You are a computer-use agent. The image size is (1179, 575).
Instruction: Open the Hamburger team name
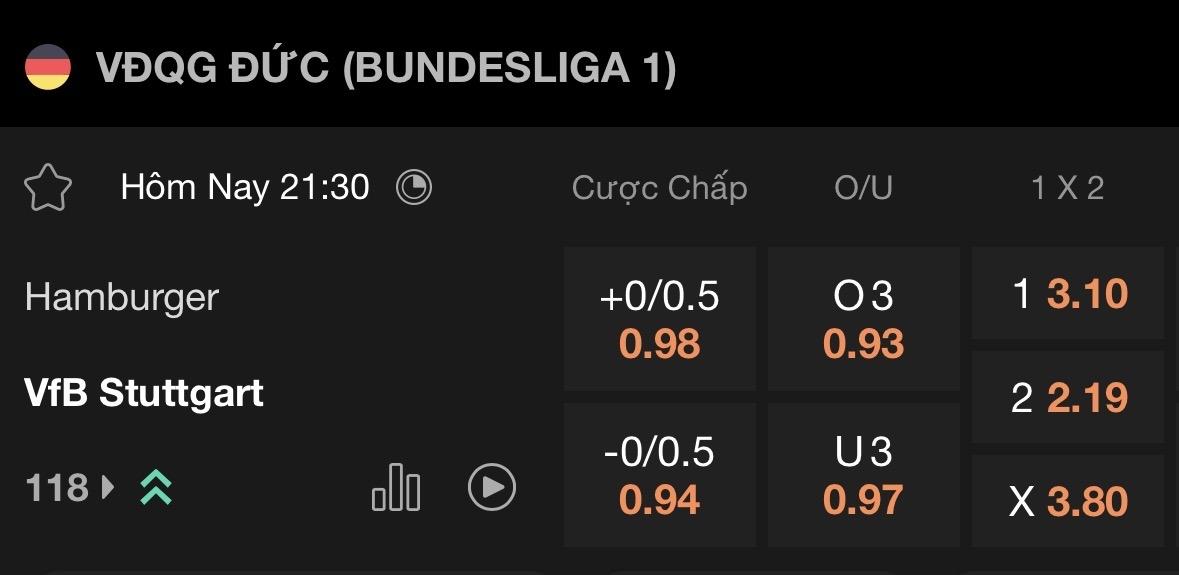pyautogui.click(x=122, y=297)
